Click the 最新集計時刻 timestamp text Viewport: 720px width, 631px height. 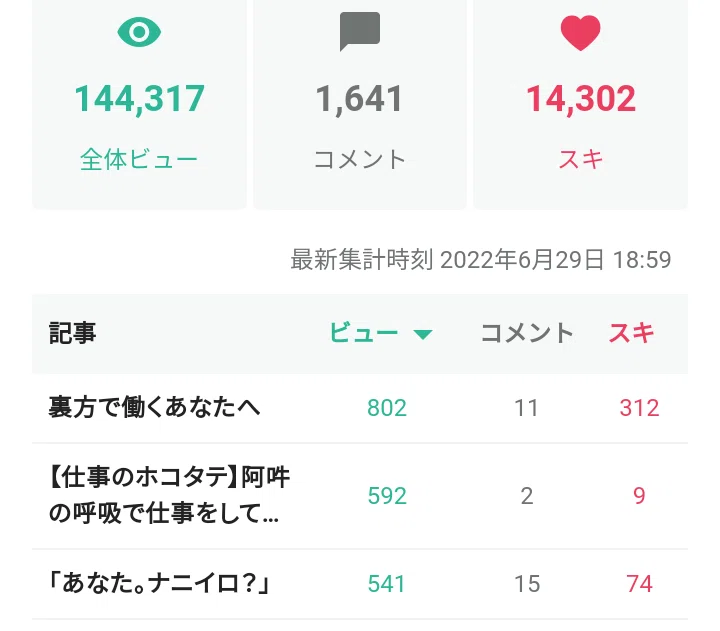point(481,260)
